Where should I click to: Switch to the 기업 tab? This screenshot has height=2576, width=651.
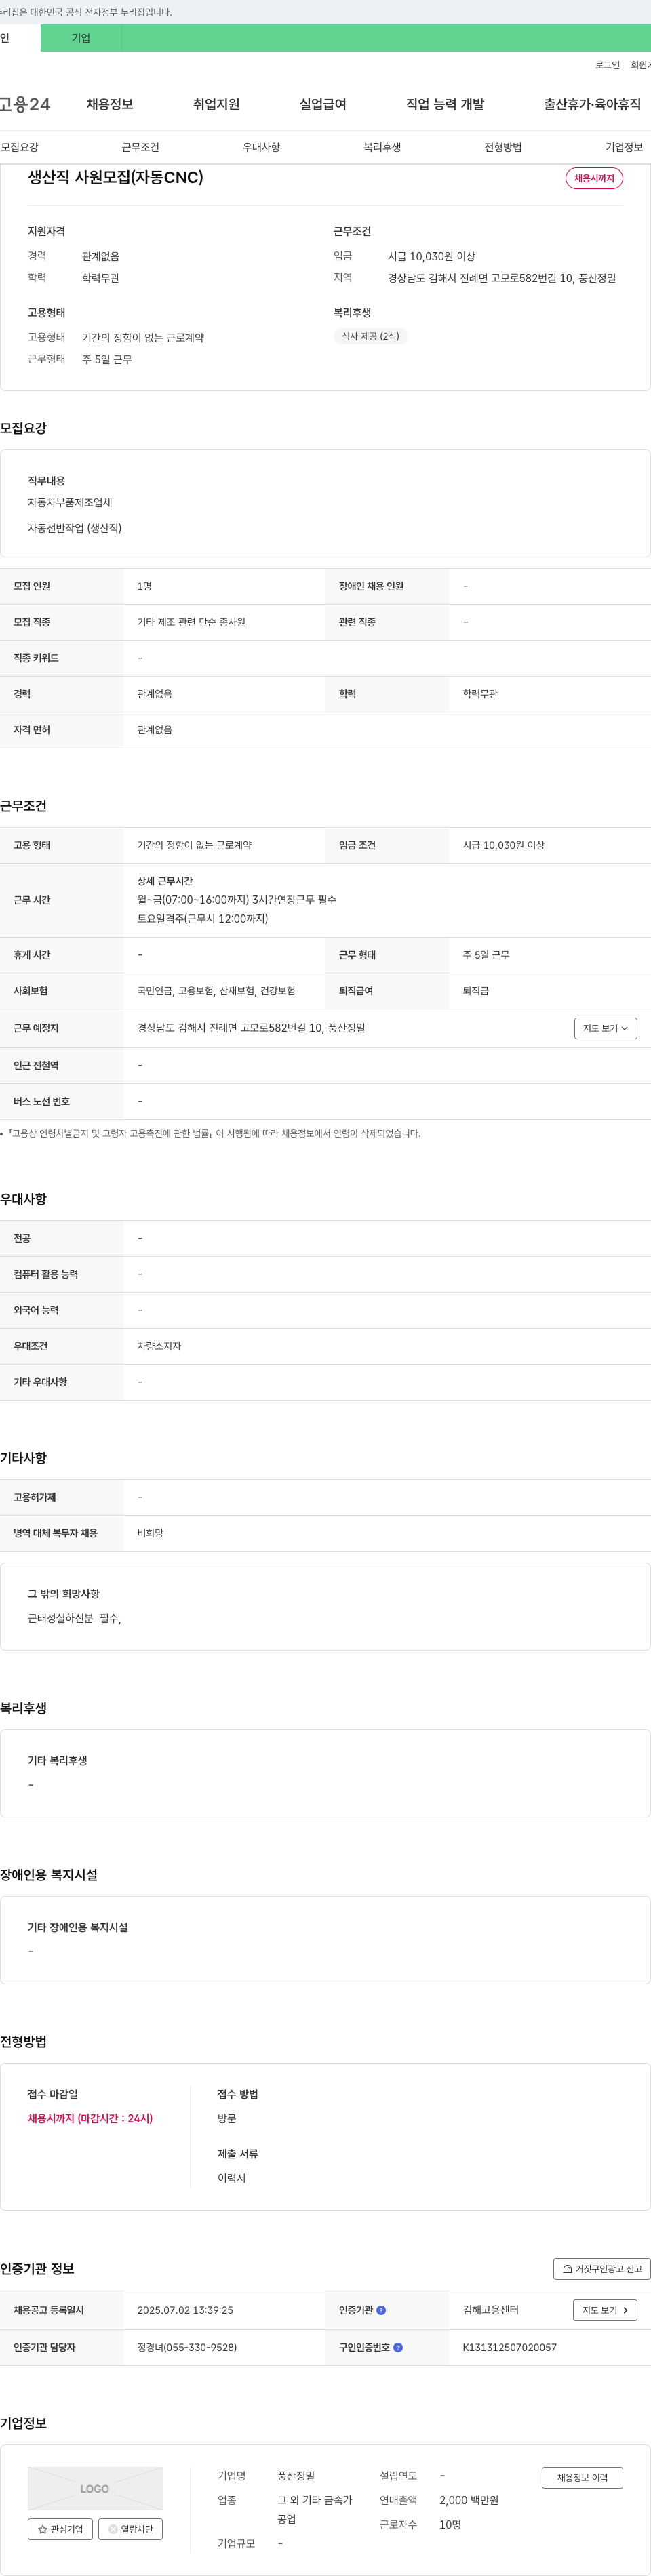(x=81, y=38)
